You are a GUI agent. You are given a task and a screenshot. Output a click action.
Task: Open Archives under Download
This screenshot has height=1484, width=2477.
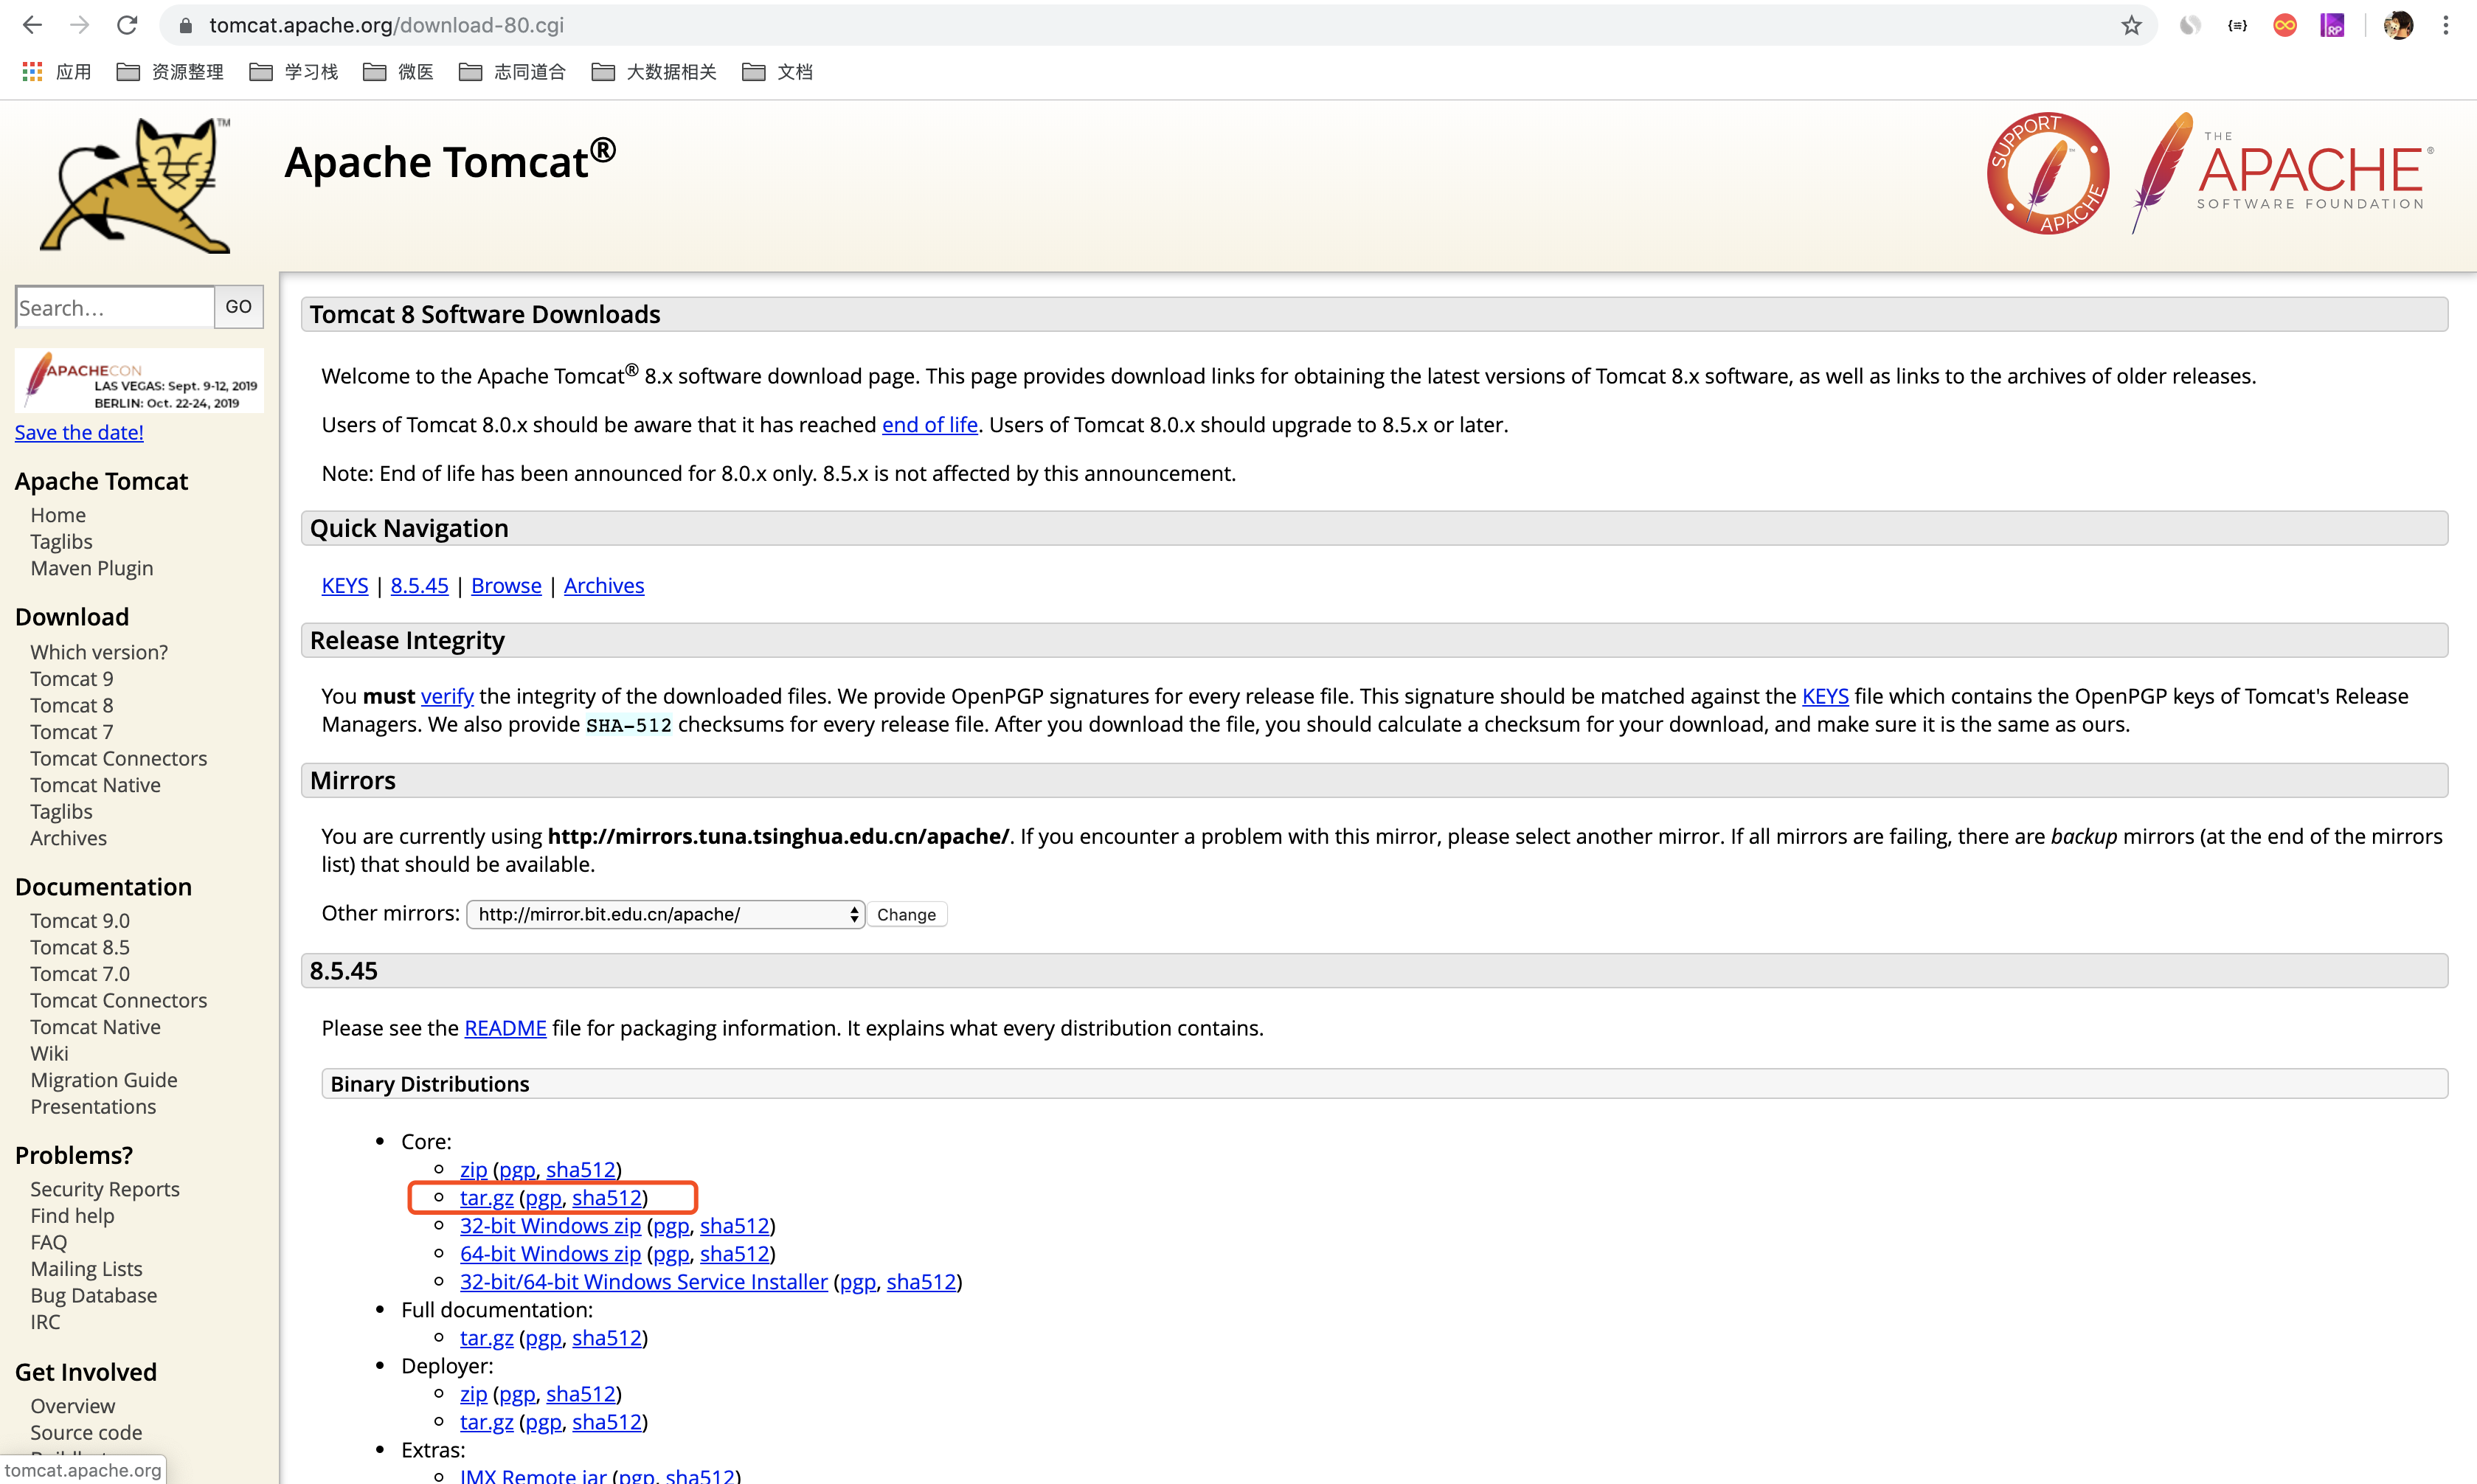(x=68, y=838)
